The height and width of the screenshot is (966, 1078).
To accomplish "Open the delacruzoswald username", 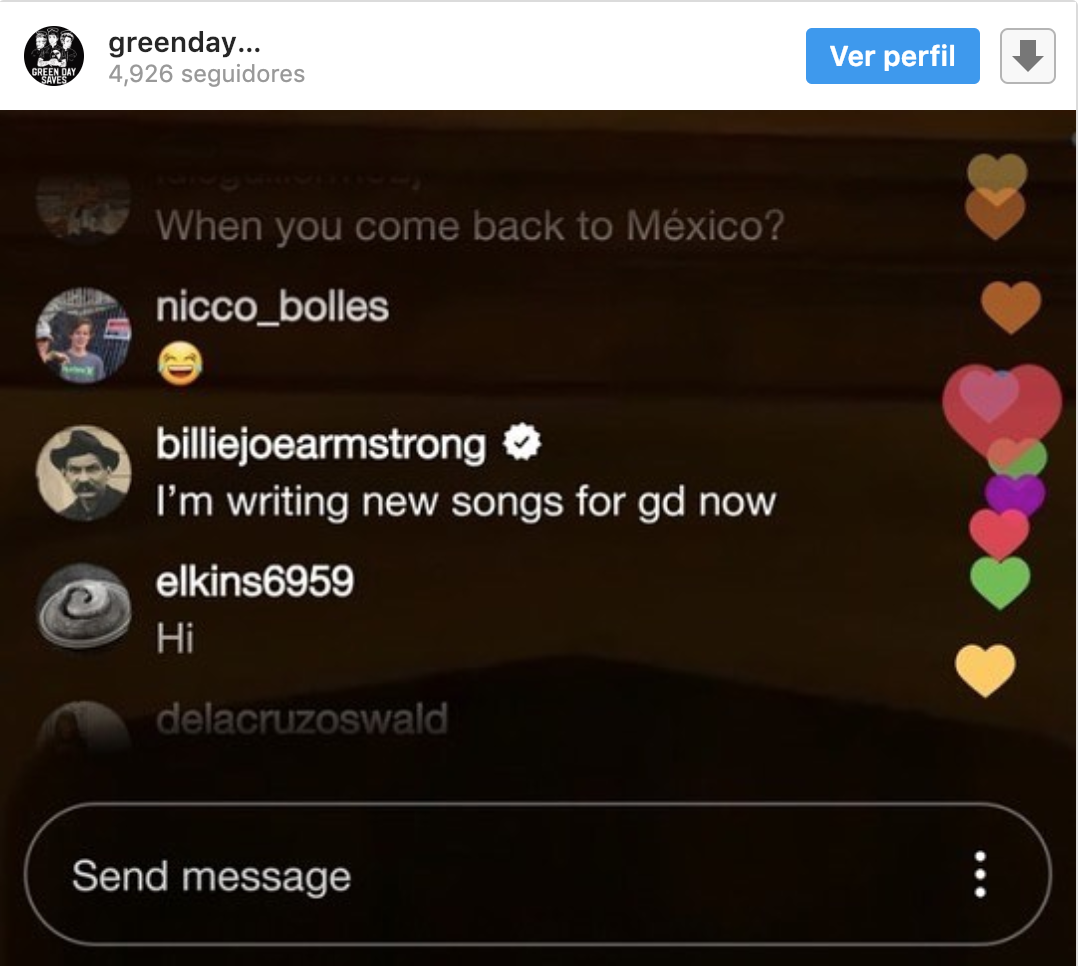I will (302, 718).
